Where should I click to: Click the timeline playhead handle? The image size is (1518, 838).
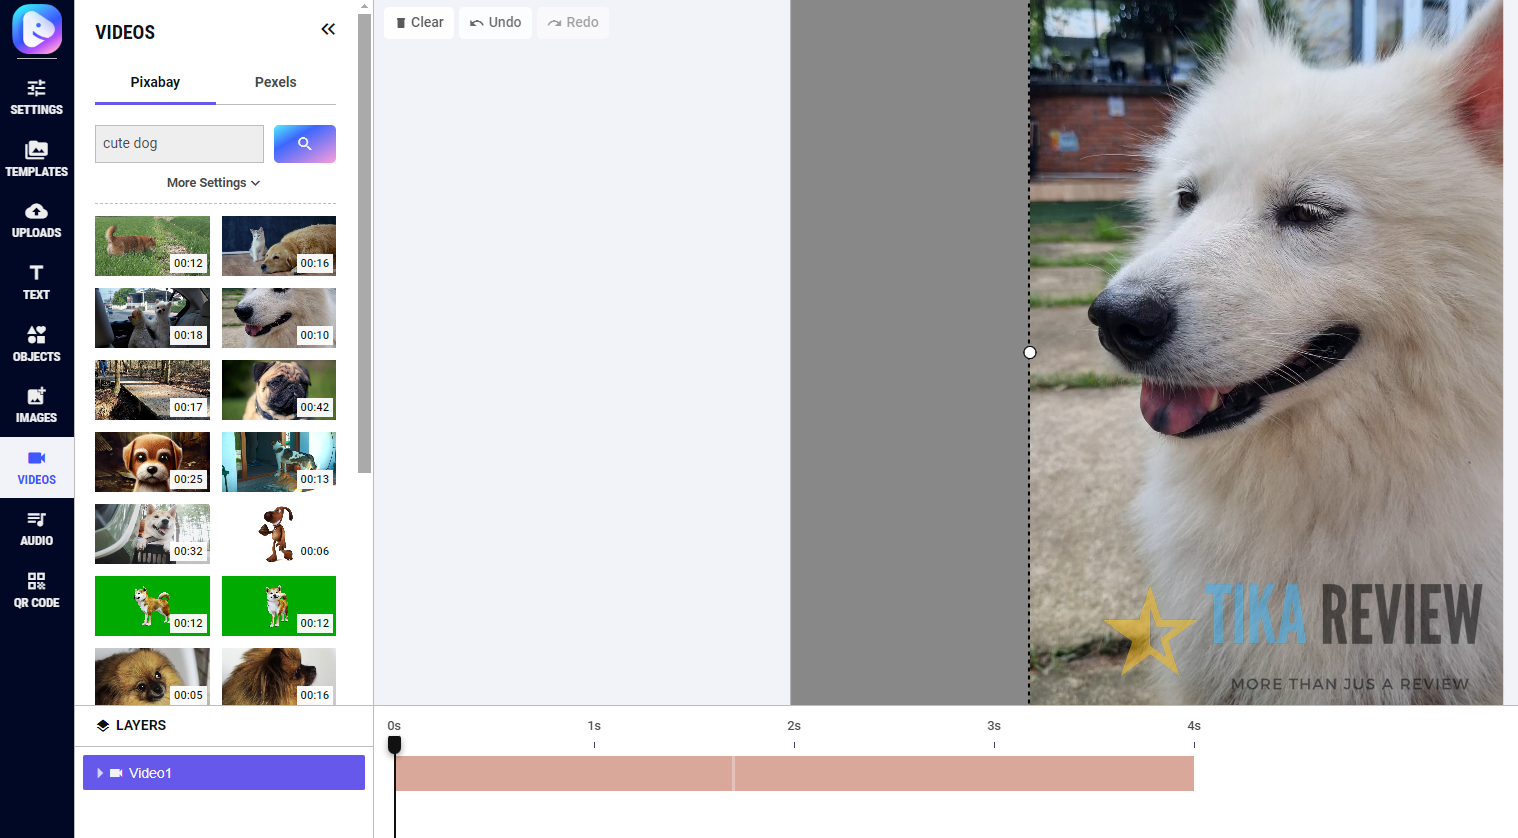click(x=395, y=744)
